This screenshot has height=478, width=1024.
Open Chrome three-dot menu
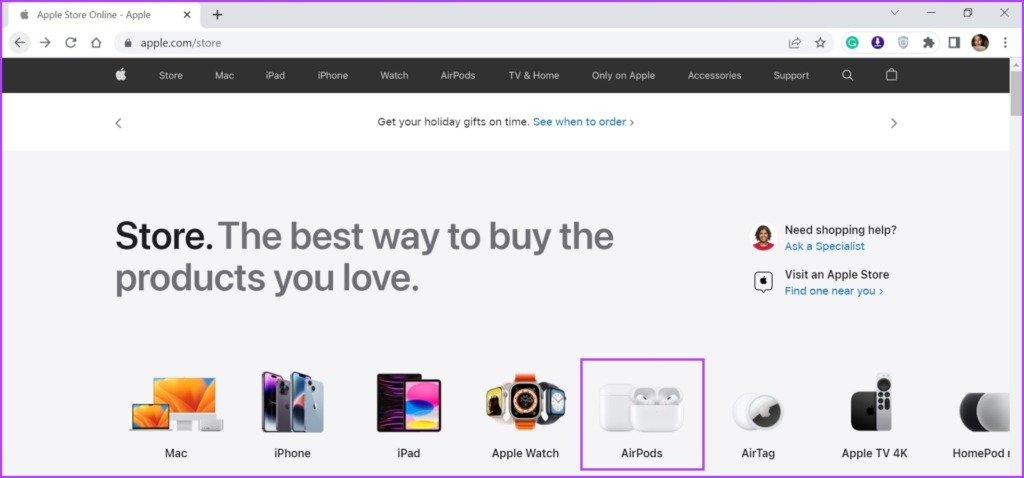(x=1005, y=43)
